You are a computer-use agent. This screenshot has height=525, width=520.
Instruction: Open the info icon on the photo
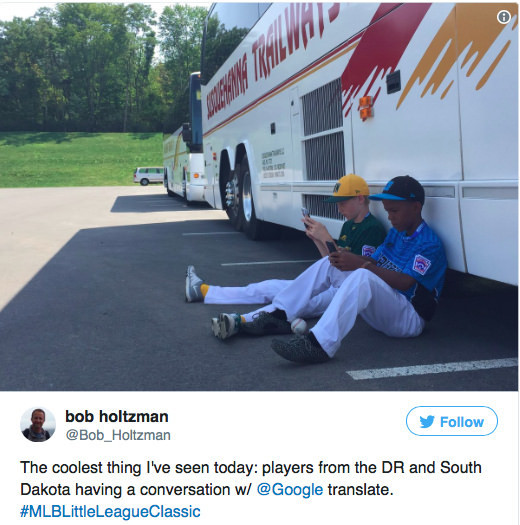pos(503,17)
